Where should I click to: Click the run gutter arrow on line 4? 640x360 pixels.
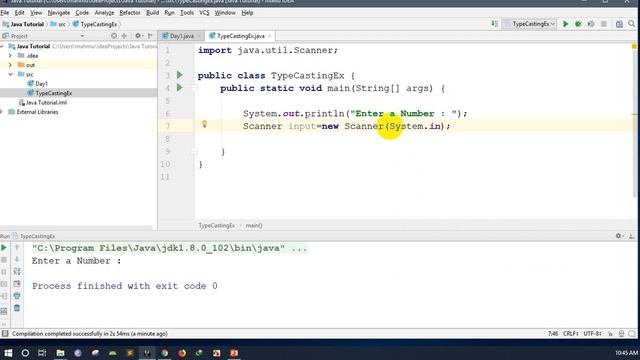pyautogui.click(x=180, y=87)
